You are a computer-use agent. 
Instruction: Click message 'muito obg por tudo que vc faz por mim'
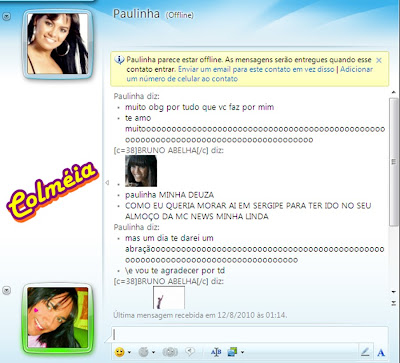point(199,107)
